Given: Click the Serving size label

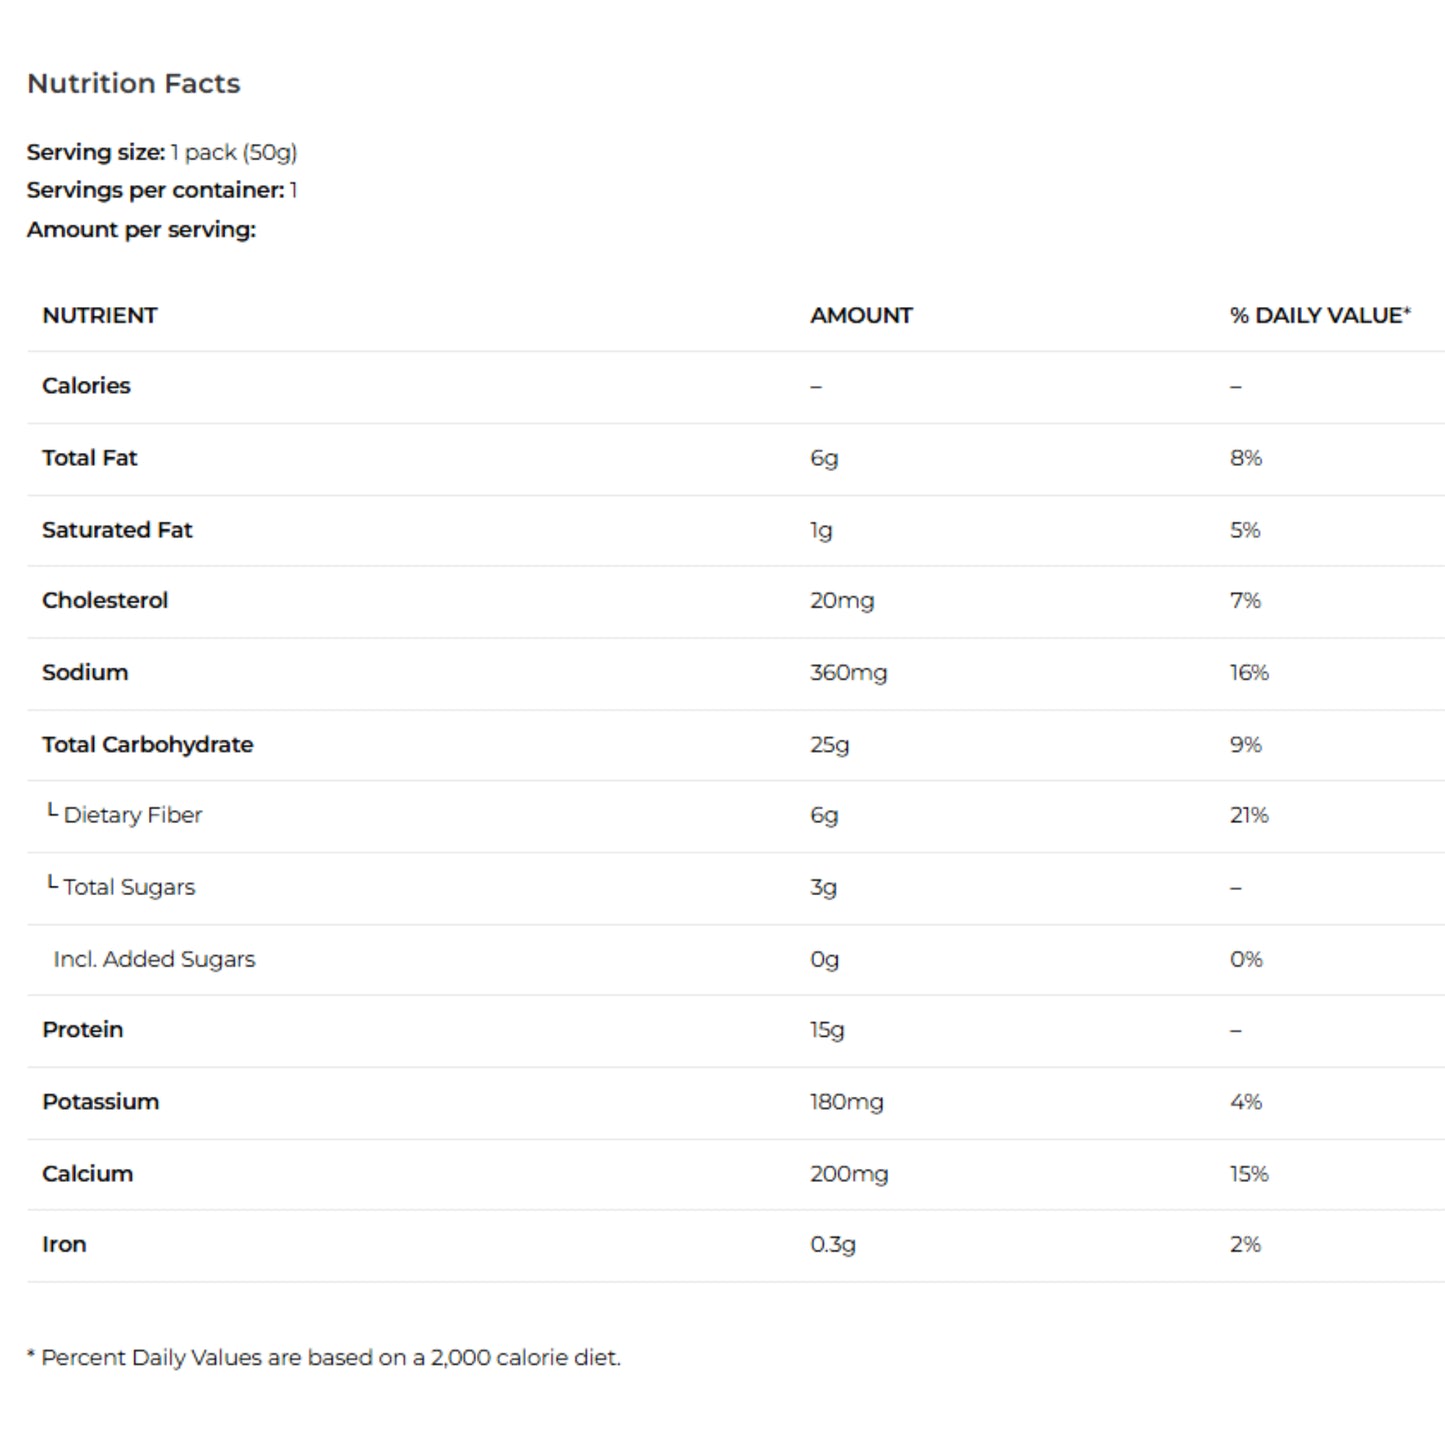Looking at the screenshot, I should pyautogui.click(x=96, y=152).
